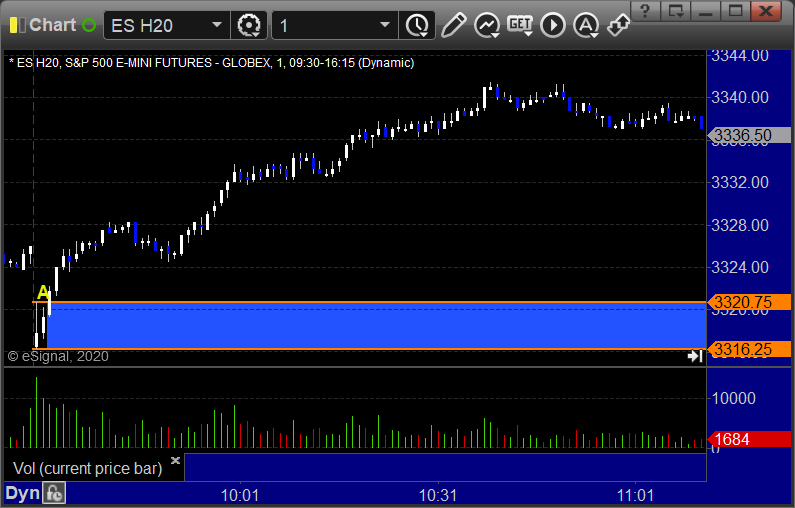The image size is (795, 508).
Task: Minimize the chart window
Action: (x=706, y=11)
